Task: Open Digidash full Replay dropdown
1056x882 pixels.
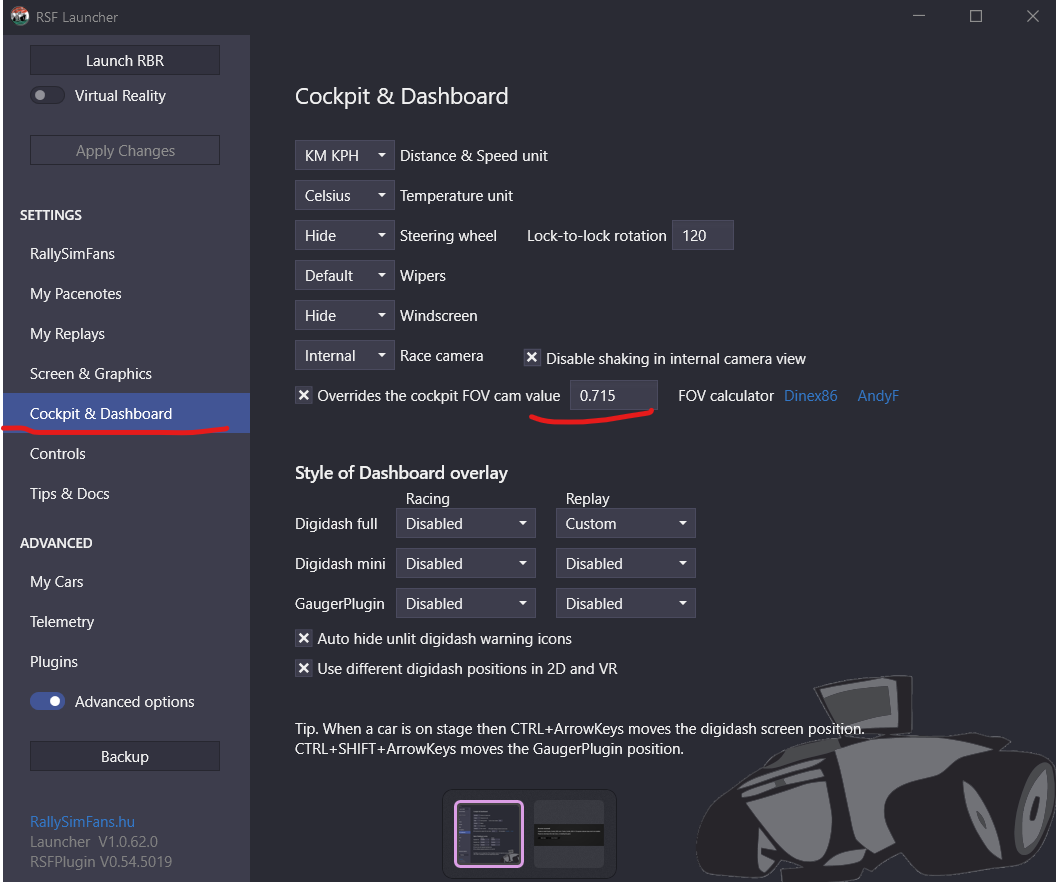Action: tap(625, 524)
